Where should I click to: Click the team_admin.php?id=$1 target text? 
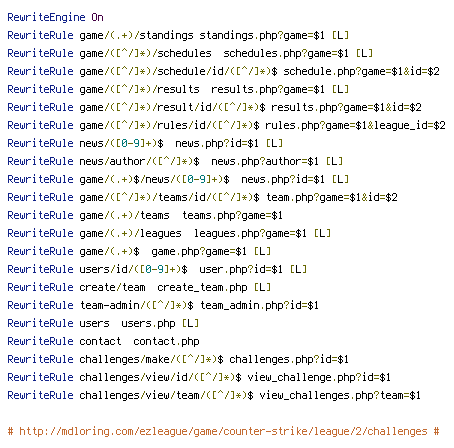[x=259, y=305]
